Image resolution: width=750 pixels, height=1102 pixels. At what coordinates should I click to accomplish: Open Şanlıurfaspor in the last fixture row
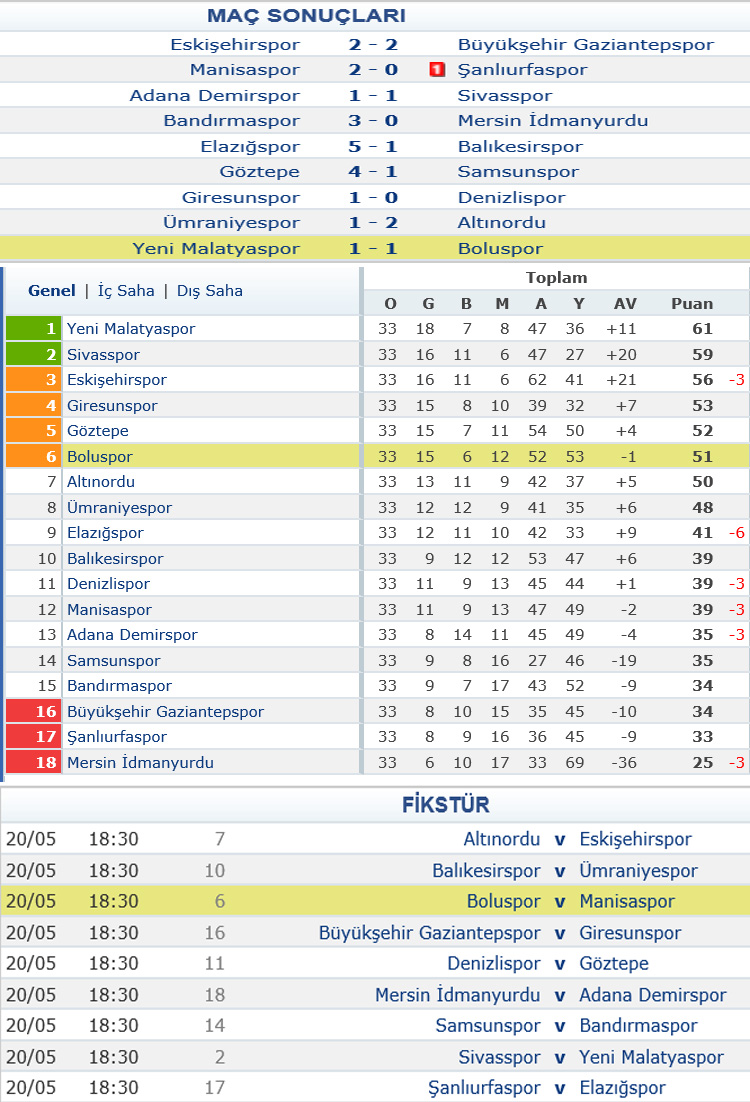(x=484, y=1088)
